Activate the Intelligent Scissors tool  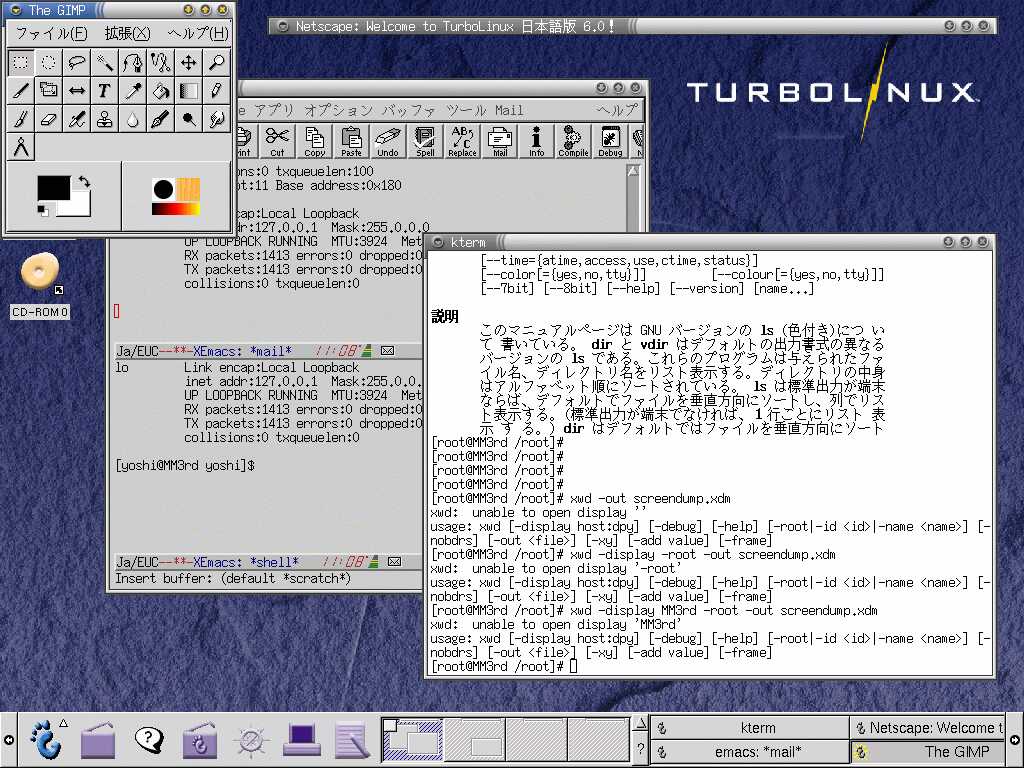161,63
